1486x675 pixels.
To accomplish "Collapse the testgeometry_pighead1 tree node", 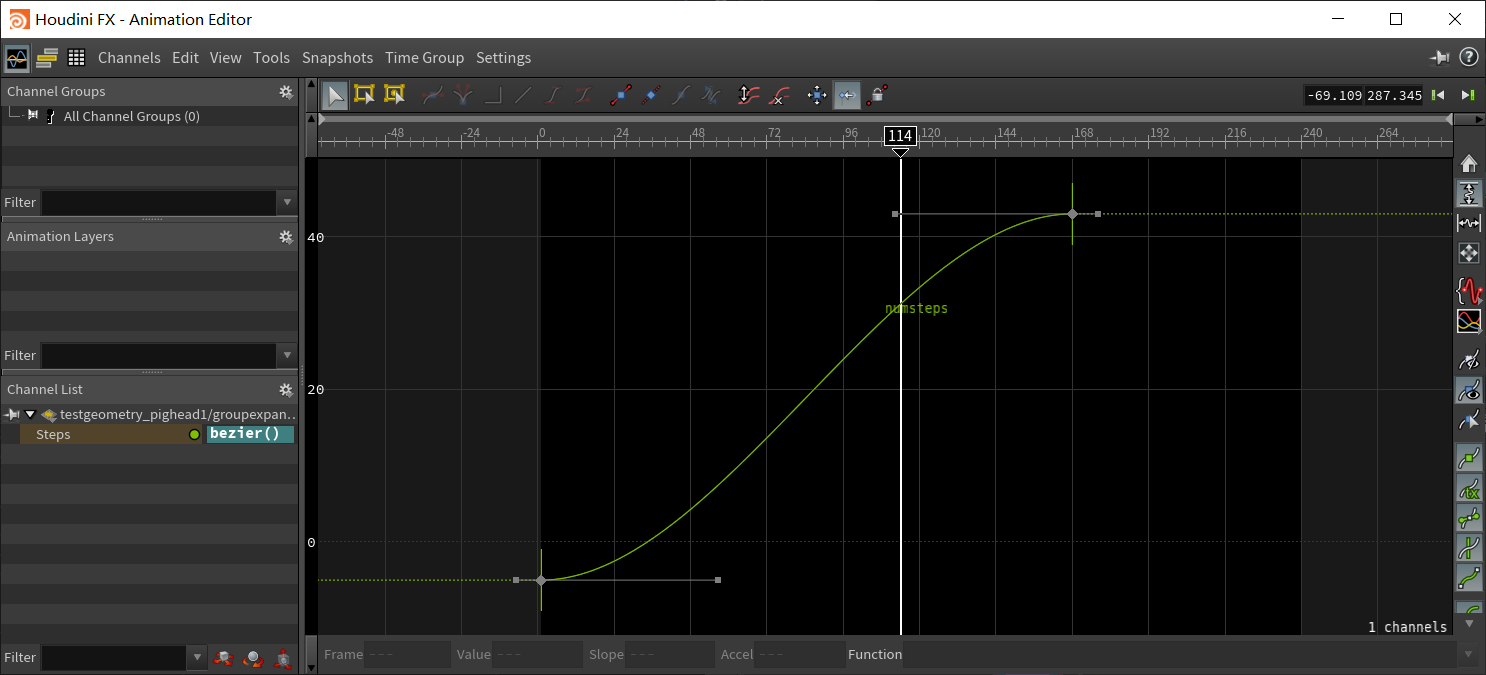I will coord(30,414).
